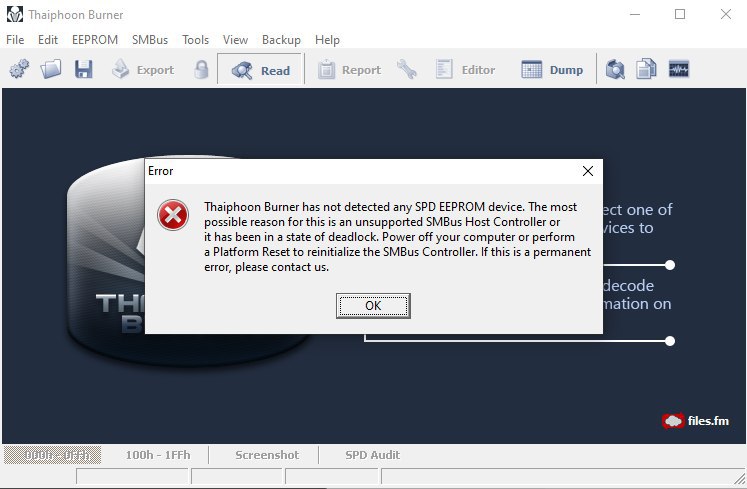The height and width of the screenshot is (489, 747).
Task: Minimize the Thaiphoon Burner window
Action: pyautogui.click(x=635, y=14)
